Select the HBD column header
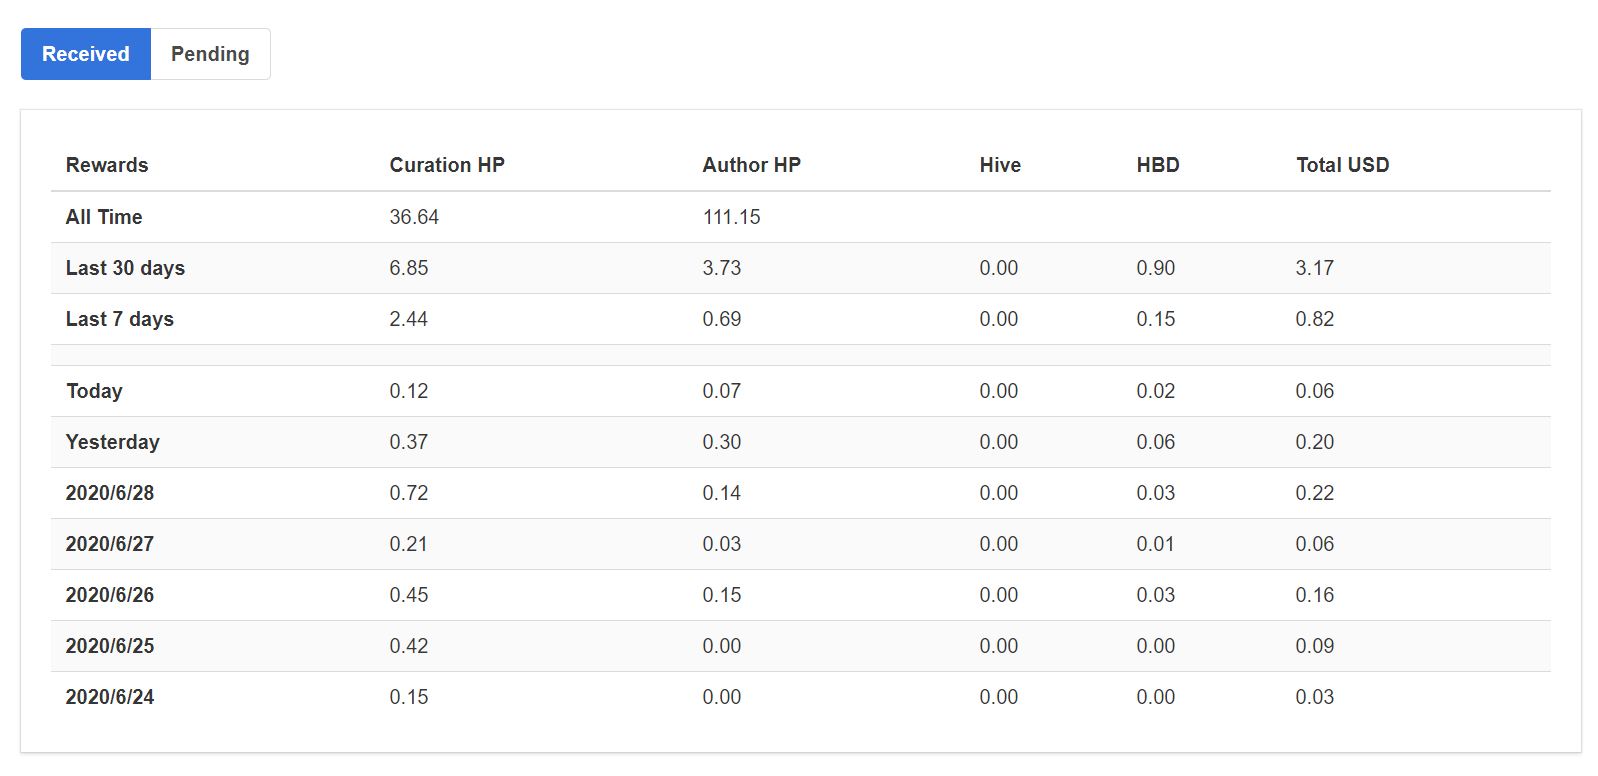 pyautogui.click(x=1158, y=165)
